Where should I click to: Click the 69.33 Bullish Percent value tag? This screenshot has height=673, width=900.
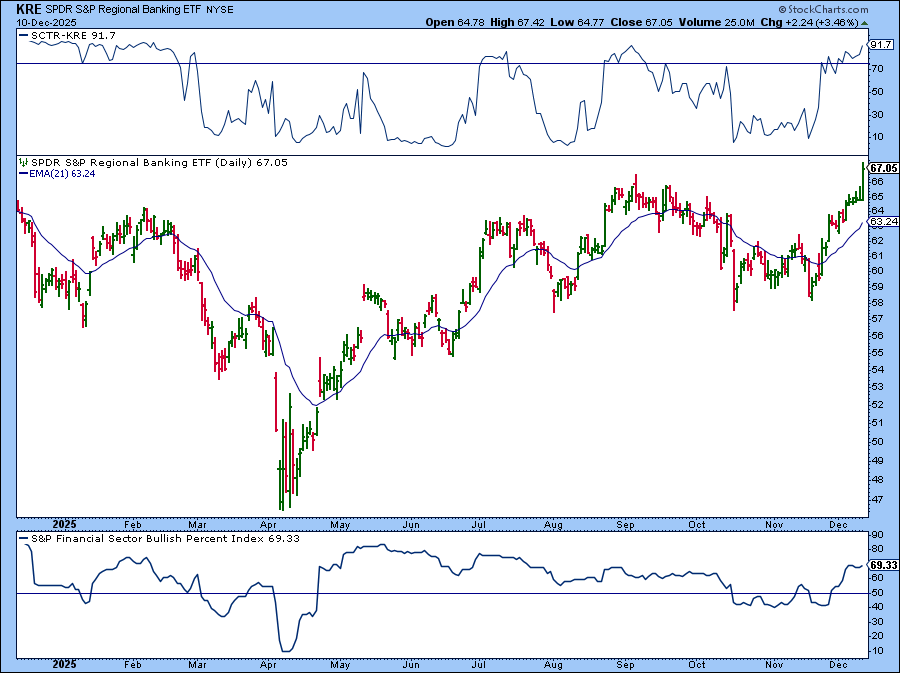click(881, 565)
